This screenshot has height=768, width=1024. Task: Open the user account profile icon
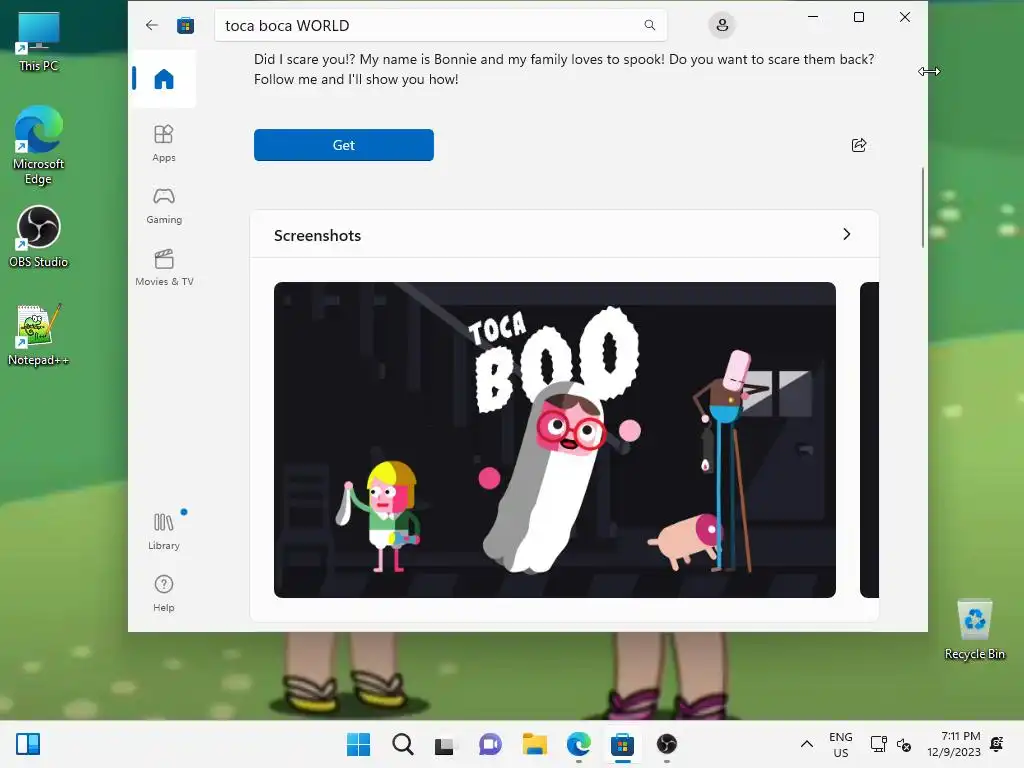(722, 25)
